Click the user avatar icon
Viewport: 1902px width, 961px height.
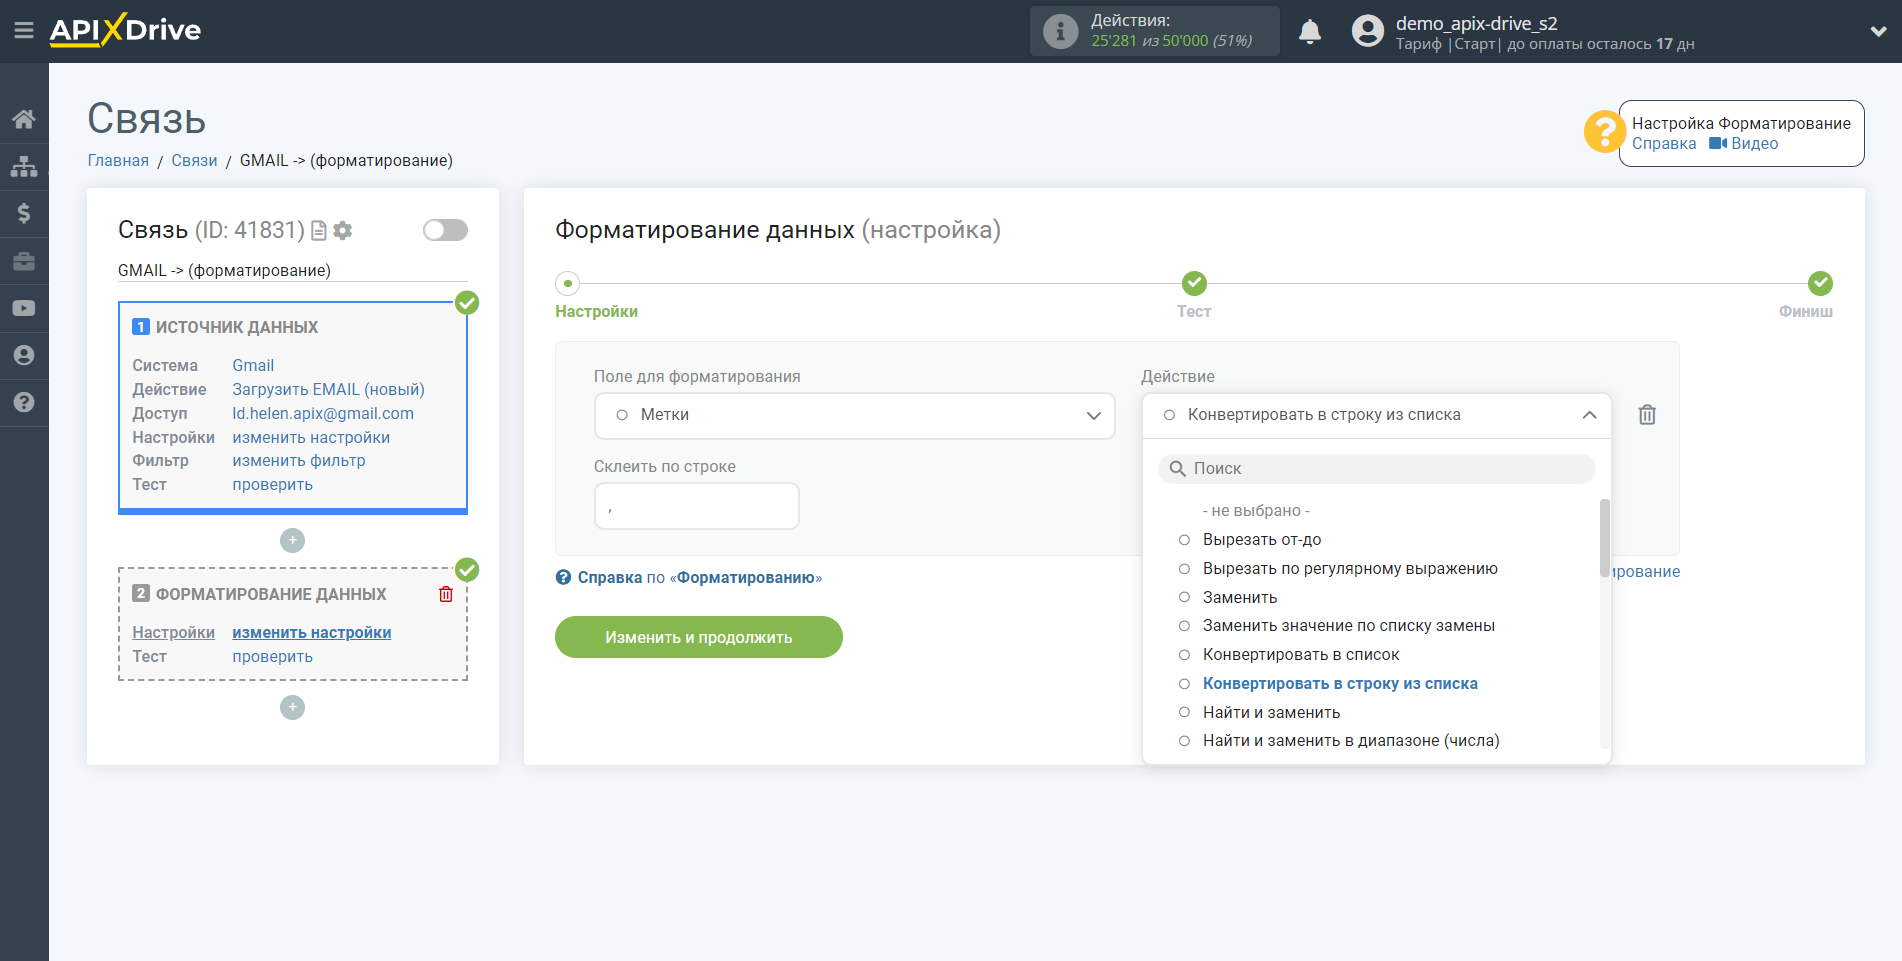pos(1367,31)
